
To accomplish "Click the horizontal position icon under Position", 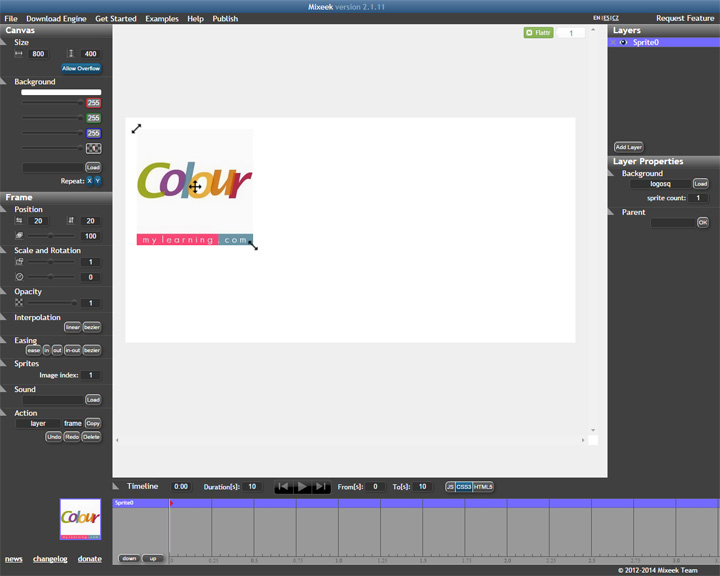I will [x=19, y=220].
